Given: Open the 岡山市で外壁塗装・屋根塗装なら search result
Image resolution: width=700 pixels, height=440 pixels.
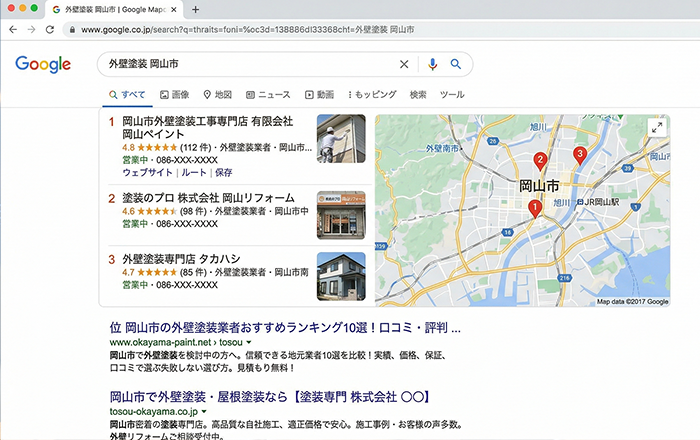Looking at the screenshot, I should point(270,397).
